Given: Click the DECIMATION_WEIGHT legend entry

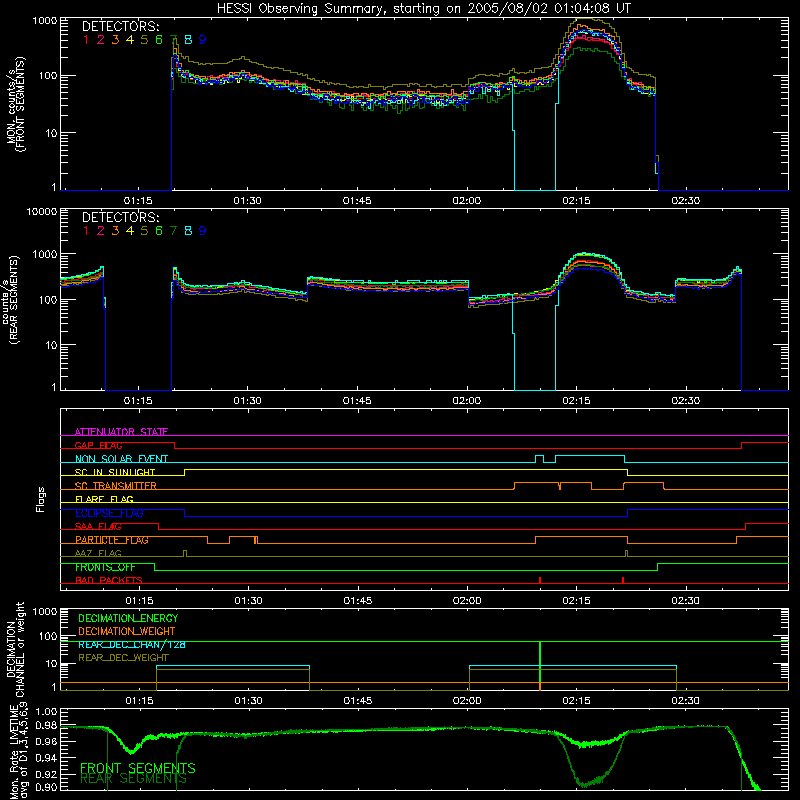Looking at the screenshot, I should [x=127, y=632].
